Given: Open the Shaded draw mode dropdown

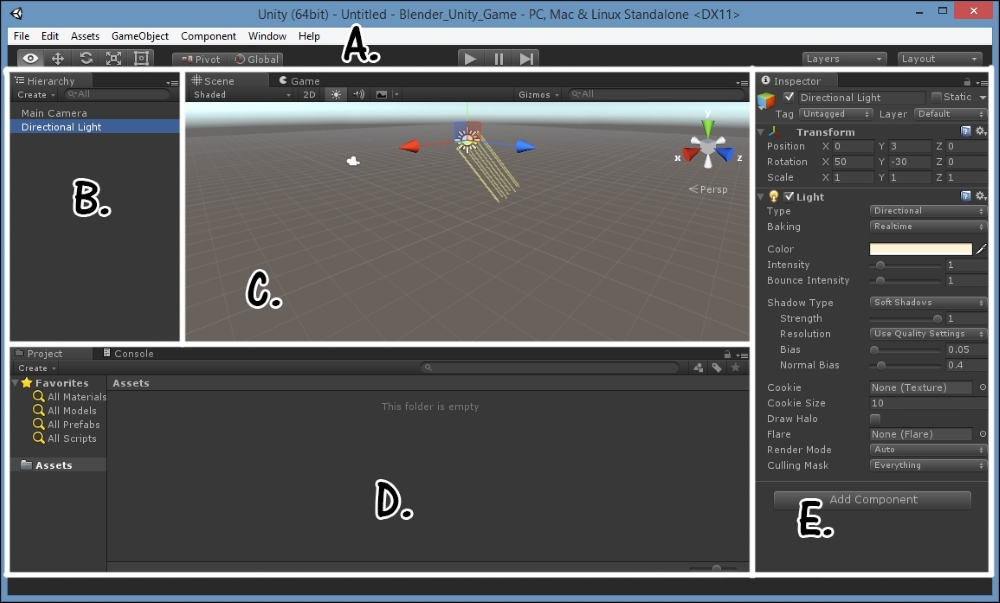Looking at the screenshot, I should coord(242,94).
